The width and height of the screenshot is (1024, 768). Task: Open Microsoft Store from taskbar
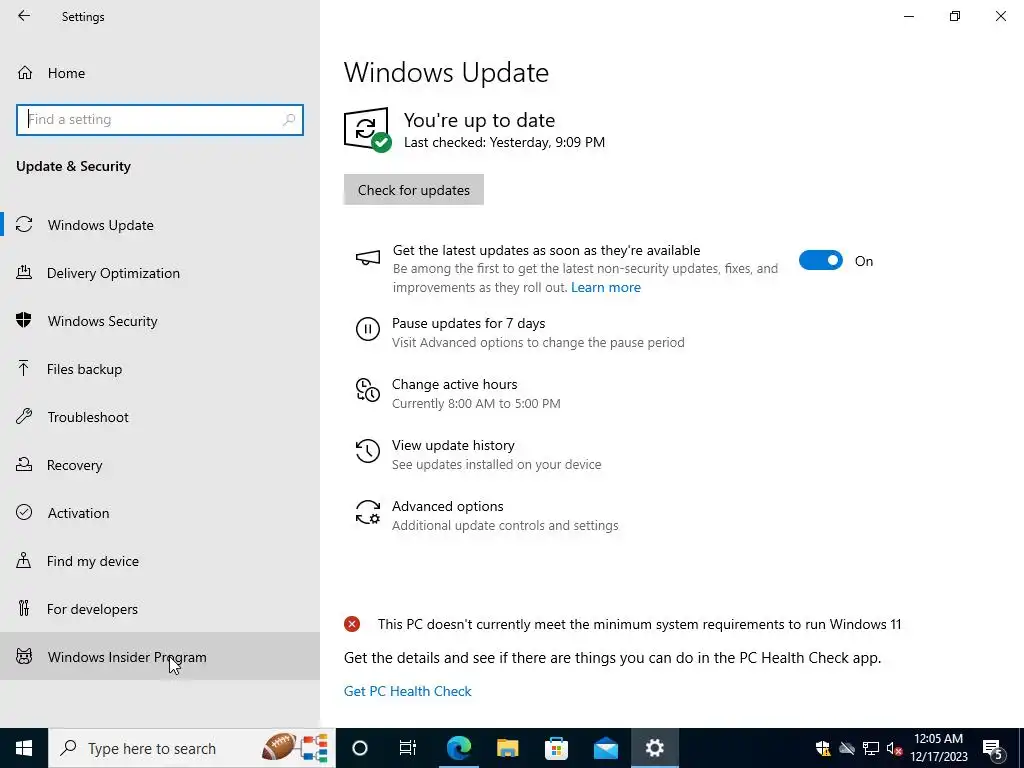click(x=556, y=748)
